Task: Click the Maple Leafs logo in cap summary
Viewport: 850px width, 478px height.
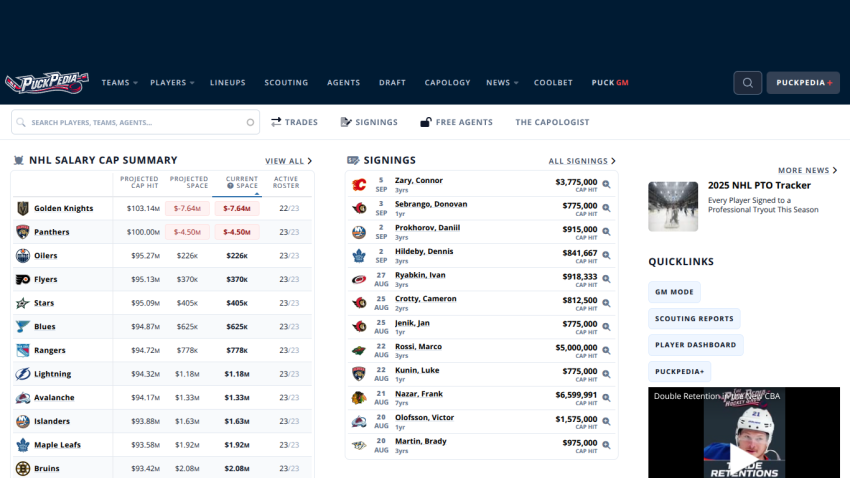Action: pyautogui.click(x=22, y=445)
